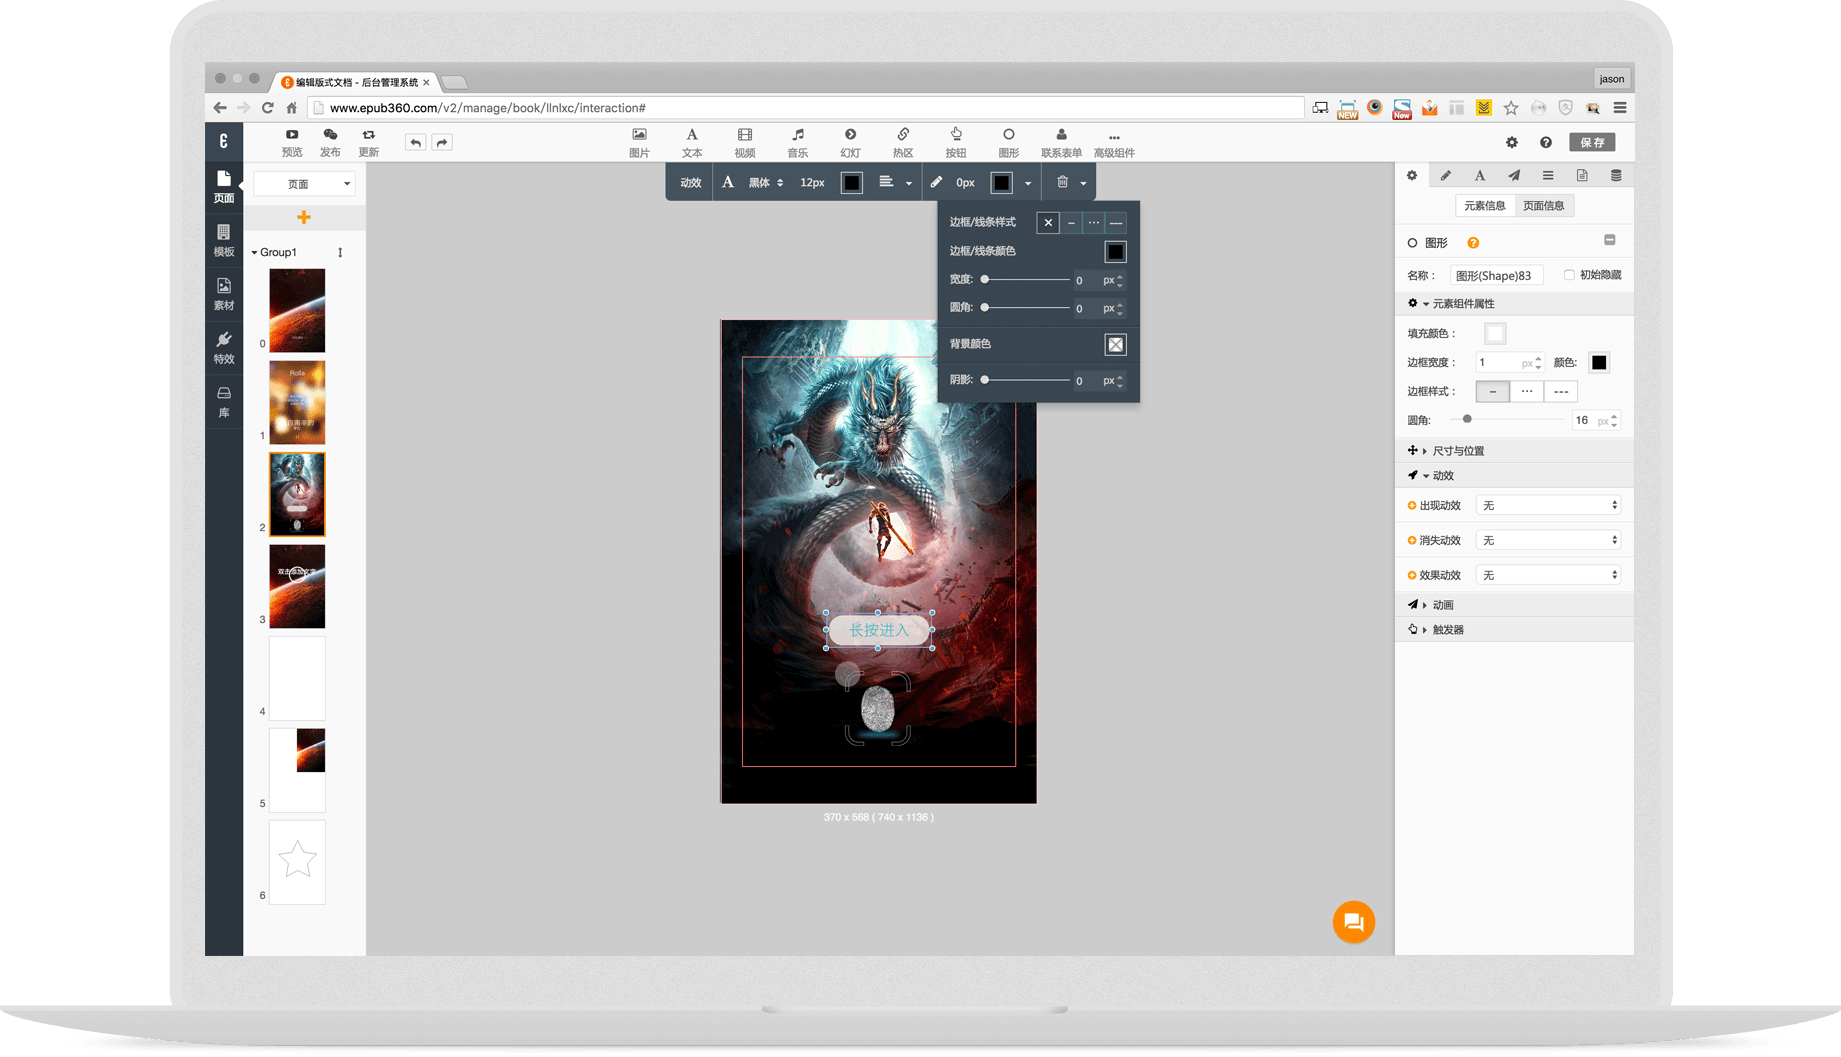Screen dimensions: 1841x1057
Task: Insert a video with 视频 tool
Action: (x=745, y=142)
